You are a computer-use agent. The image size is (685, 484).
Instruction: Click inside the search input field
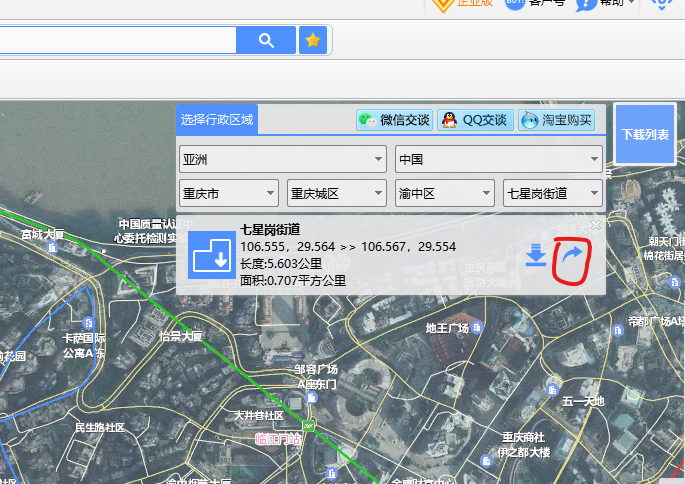point(117,40)
